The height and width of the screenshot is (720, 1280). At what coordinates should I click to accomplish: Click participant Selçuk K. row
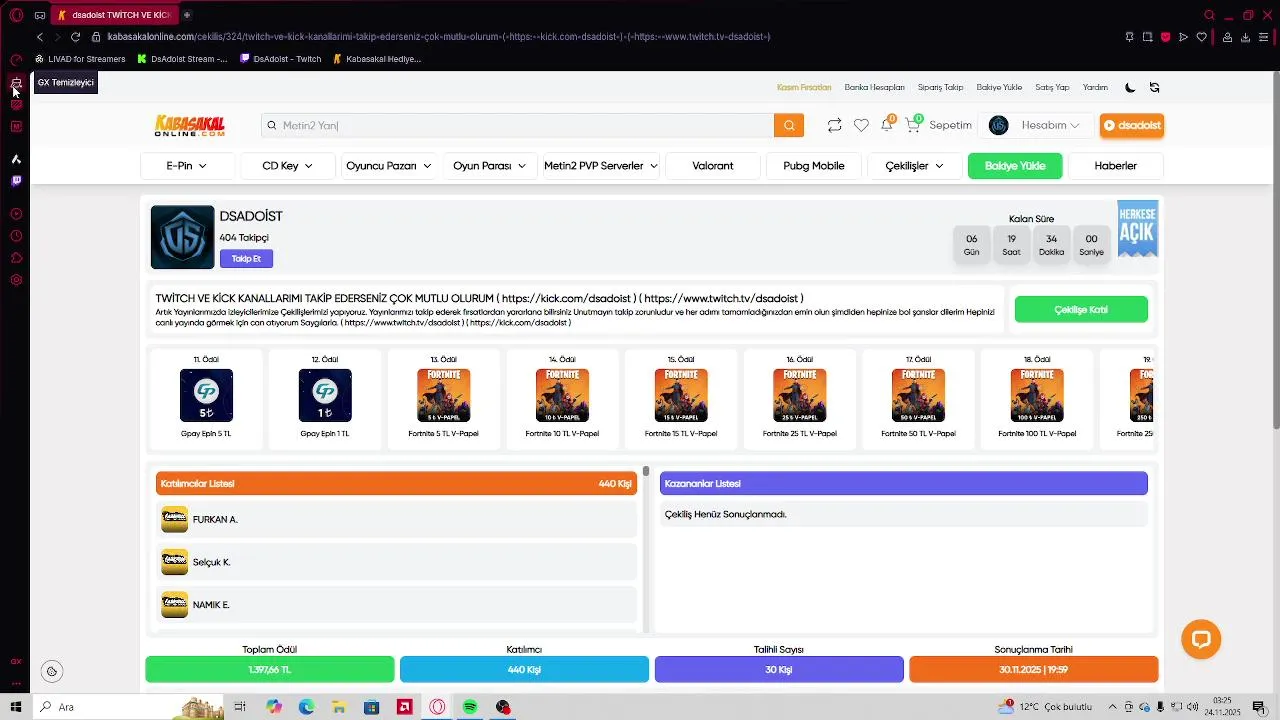[x=397, y=562]
